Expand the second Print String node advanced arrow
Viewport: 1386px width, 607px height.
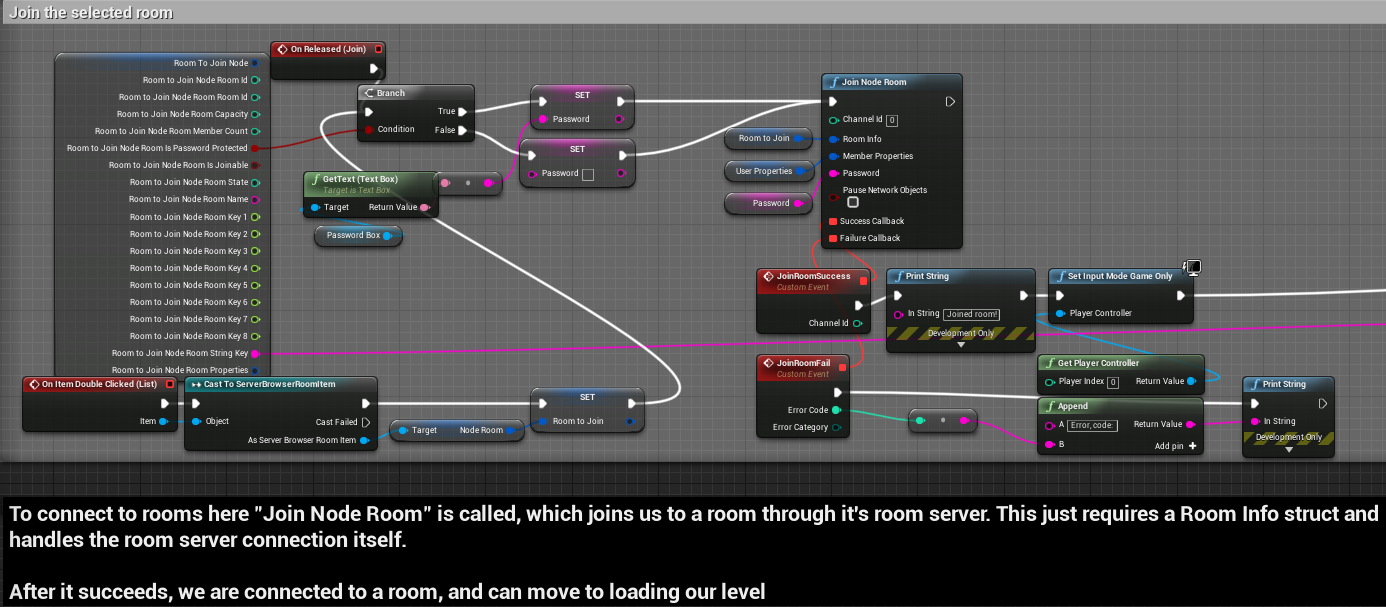[1289, 449]
